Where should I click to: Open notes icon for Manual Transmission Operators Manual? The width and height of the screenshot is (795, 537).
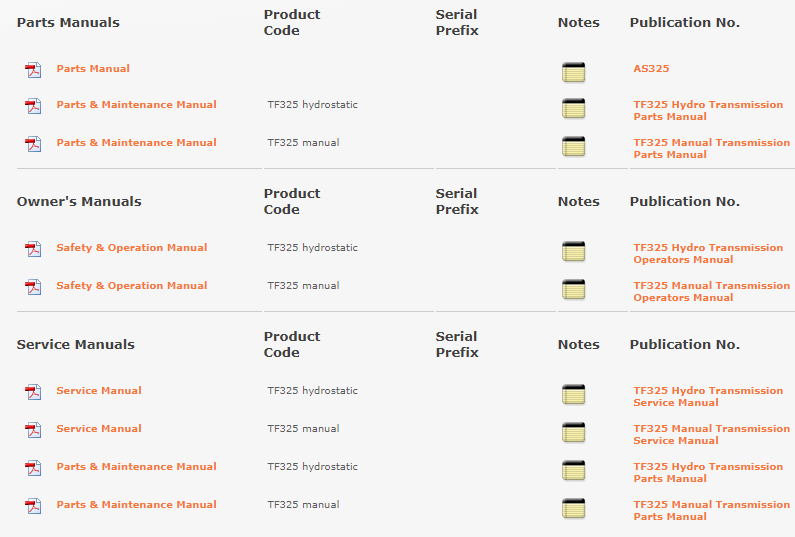tap(573, 289)
